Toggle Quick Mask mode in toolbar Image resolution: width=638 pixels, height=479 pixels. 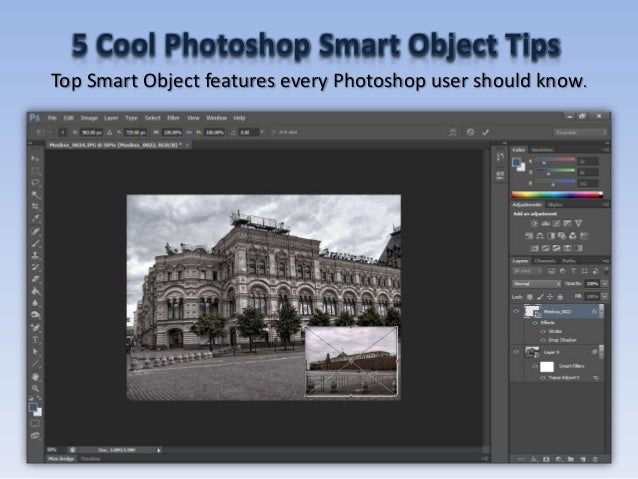(35, 424)
